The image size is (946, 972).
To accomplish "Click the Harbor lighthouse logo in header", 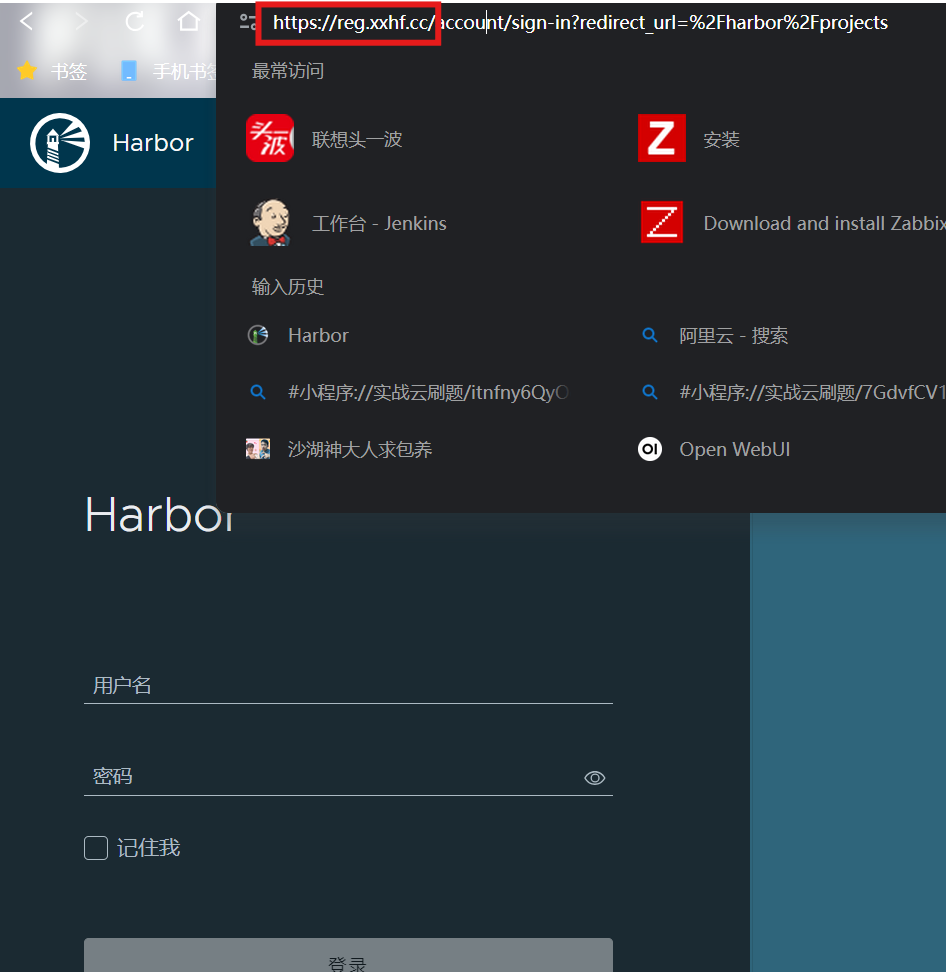I will click(60, 143).
